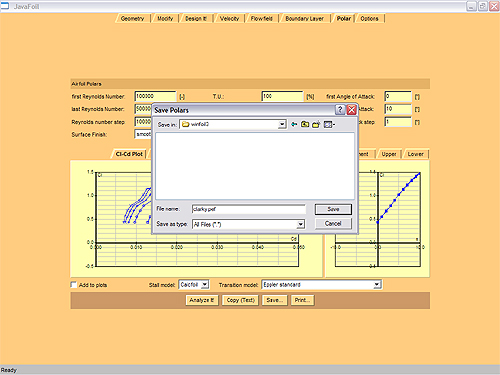Viewport: 500px width, 375px height.
Task: Open the Modify tab
Action: coord(165,19)
